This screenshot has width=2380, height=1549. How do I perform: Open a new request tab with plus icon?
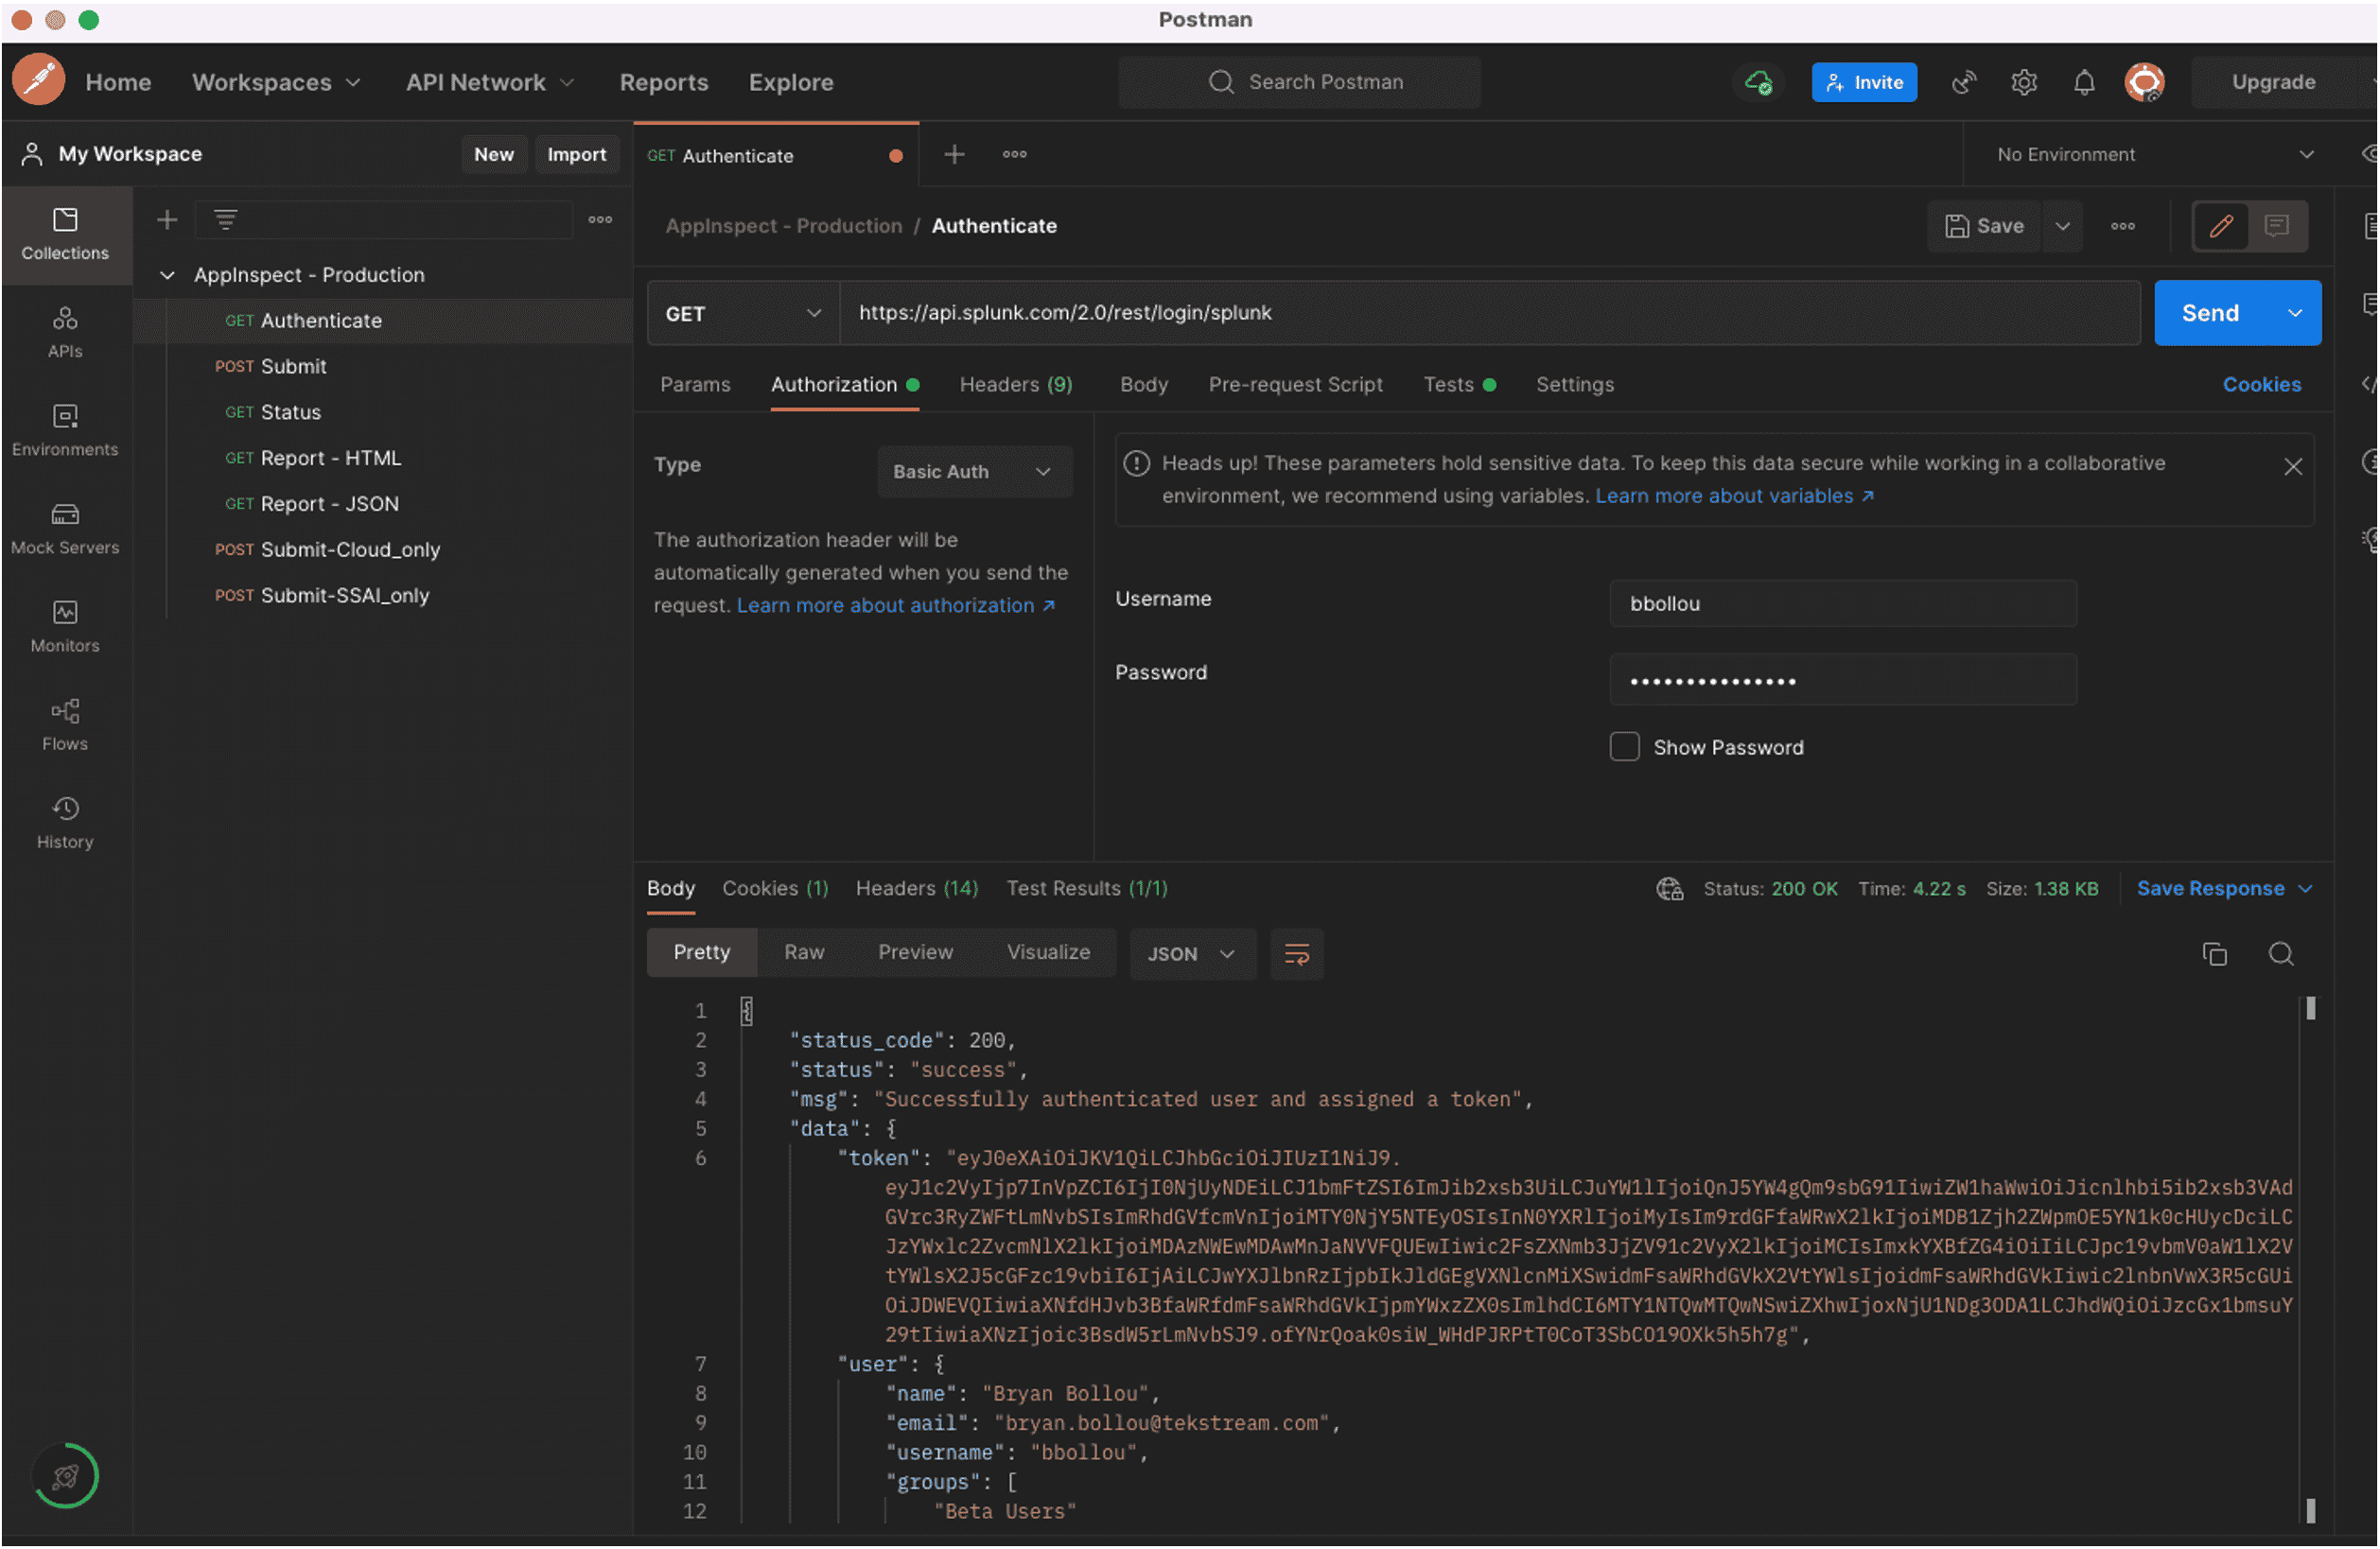click(954, 154)
